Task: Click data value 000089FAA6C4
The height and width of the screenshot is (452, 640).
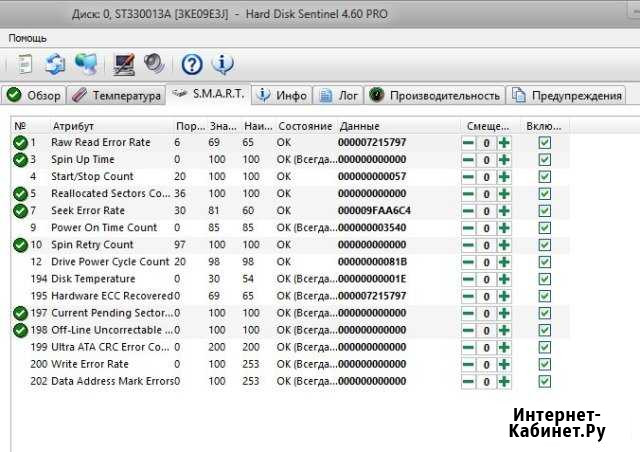Action: click(374, 211)
